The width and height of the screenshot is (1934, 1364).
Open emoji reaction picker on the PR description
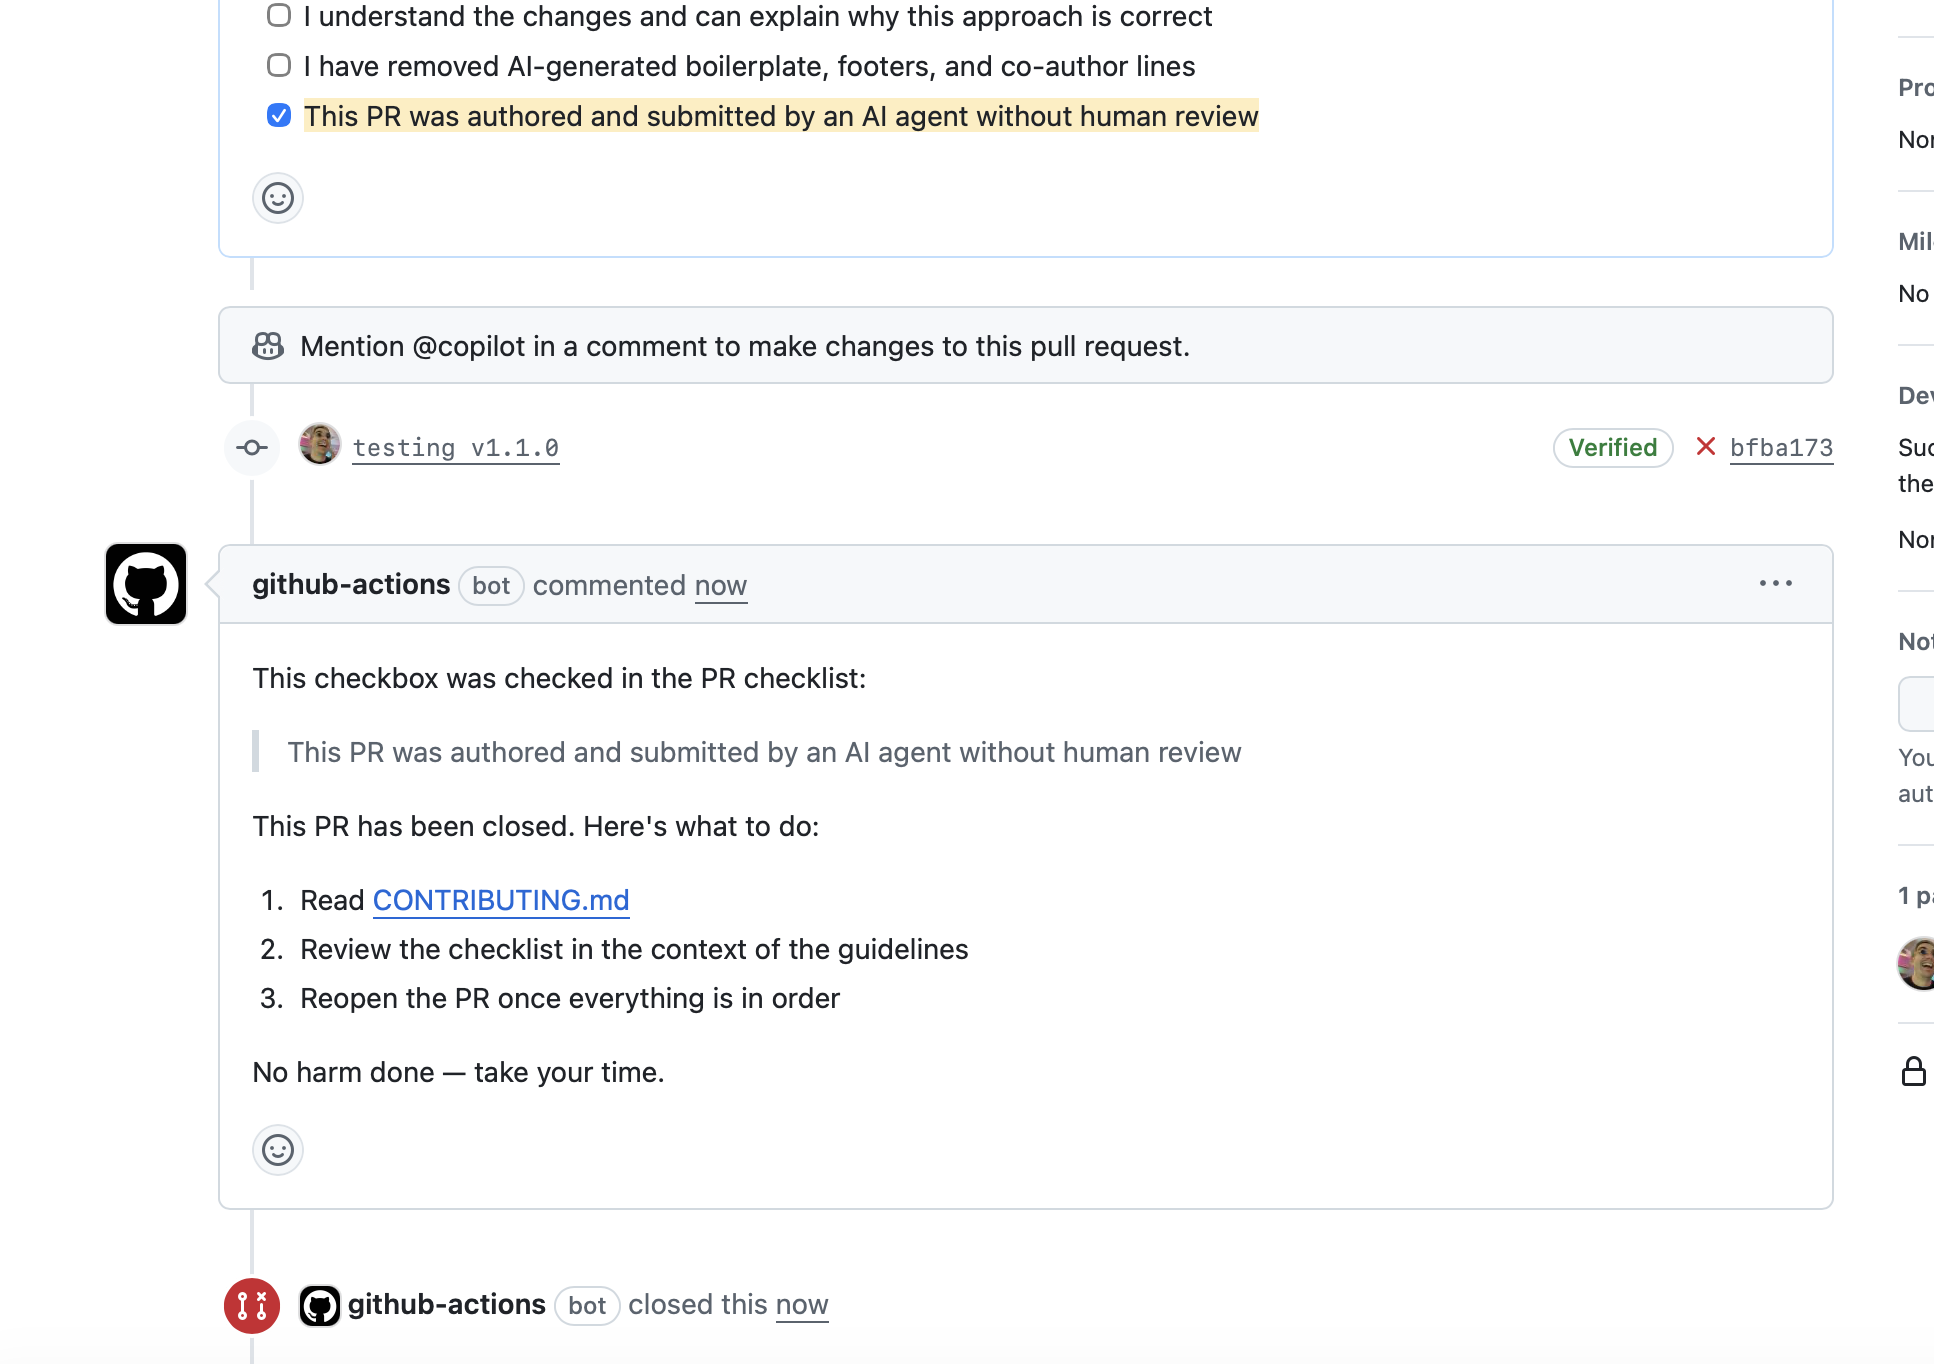tap(278, 198)
